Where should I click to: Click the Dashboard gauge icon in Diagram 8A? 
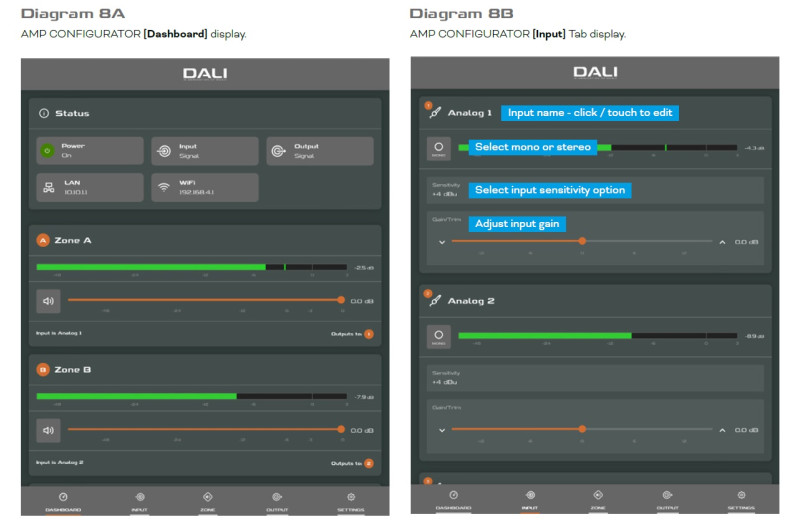tap(63, 497)
